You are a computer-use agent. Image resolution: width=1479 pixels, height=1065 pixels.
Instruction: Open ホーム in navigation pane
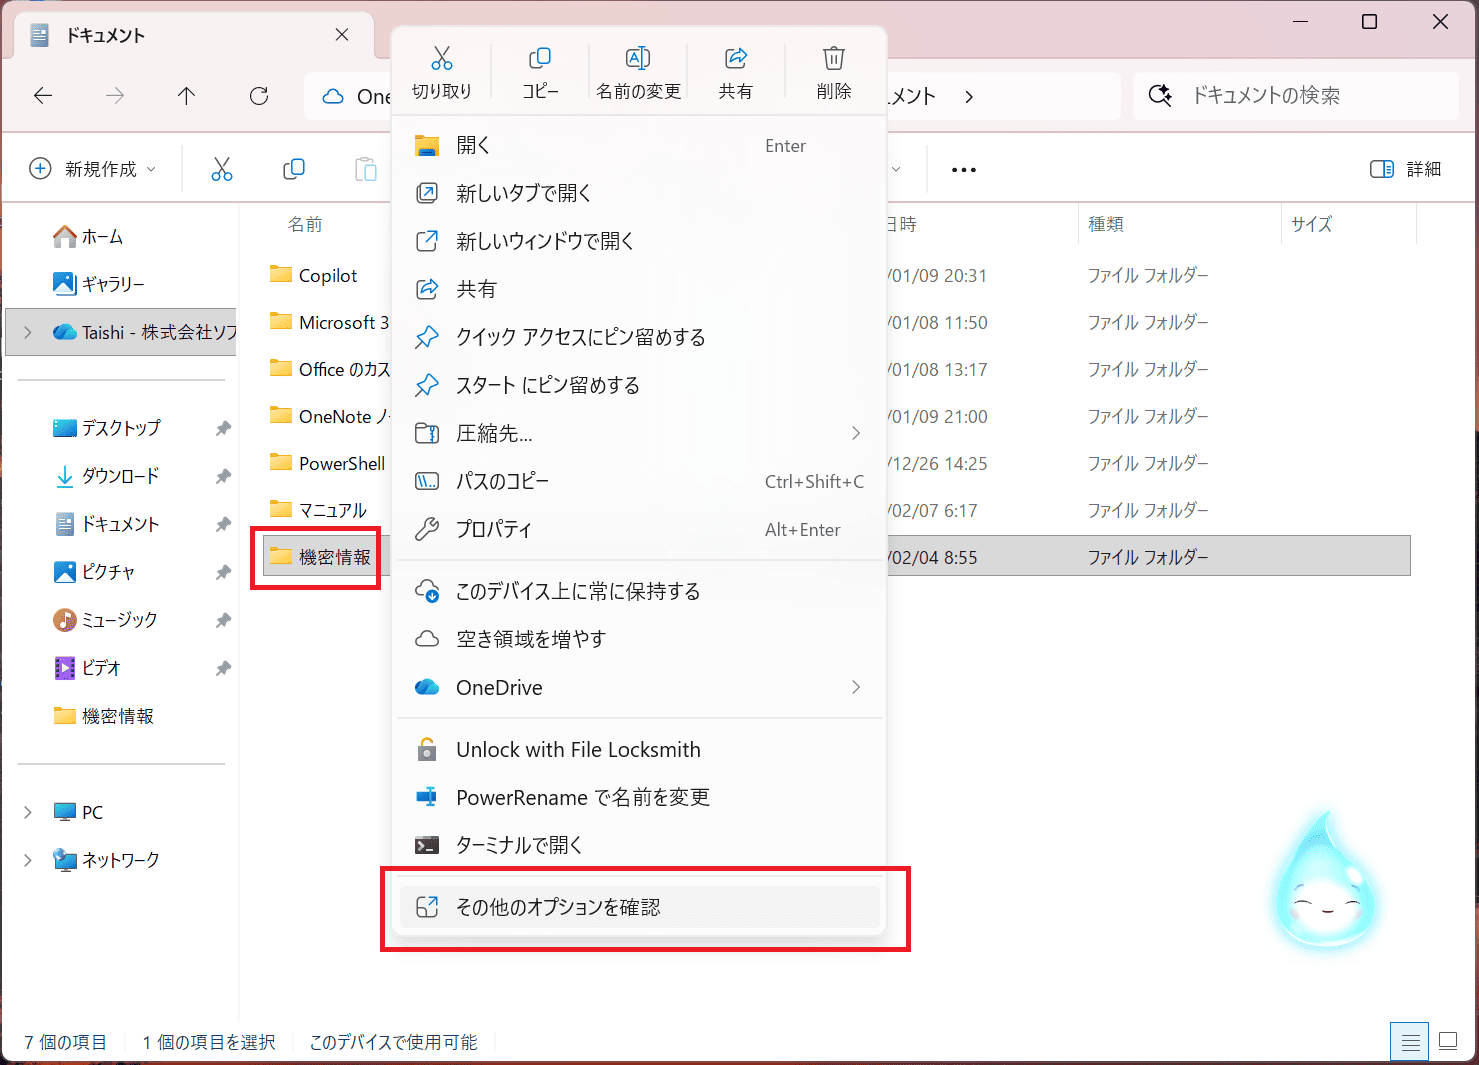click(x=88, y=237)
